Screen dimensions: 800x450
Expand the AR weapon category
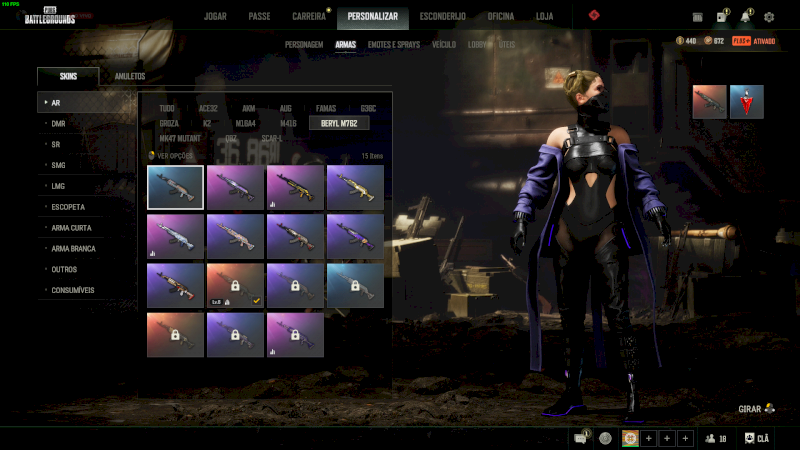[86, 103]
